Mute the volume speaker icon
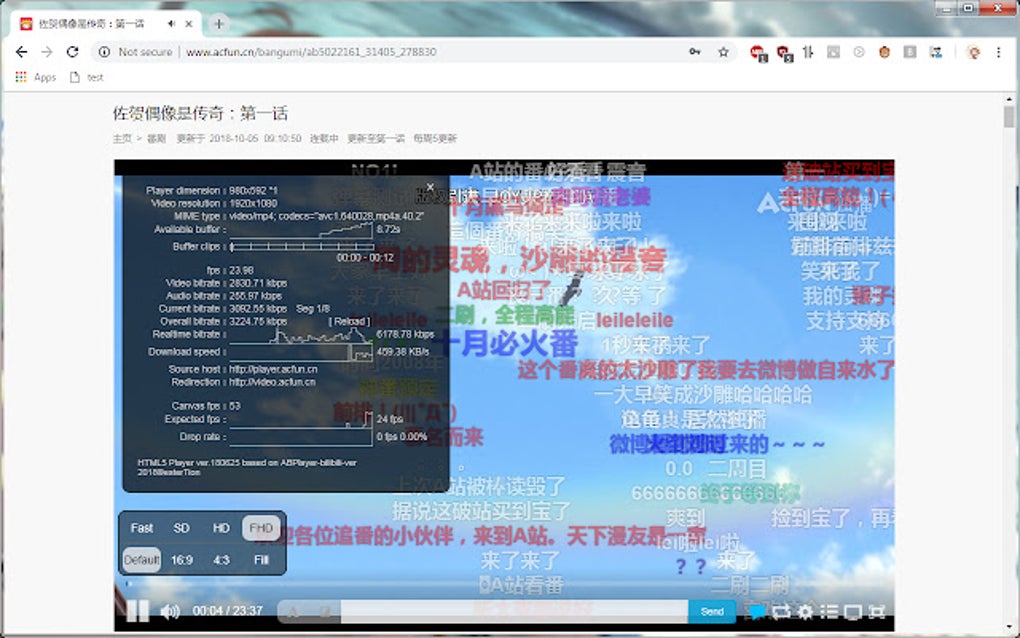 pyautogui.click(x=168, y=612)
